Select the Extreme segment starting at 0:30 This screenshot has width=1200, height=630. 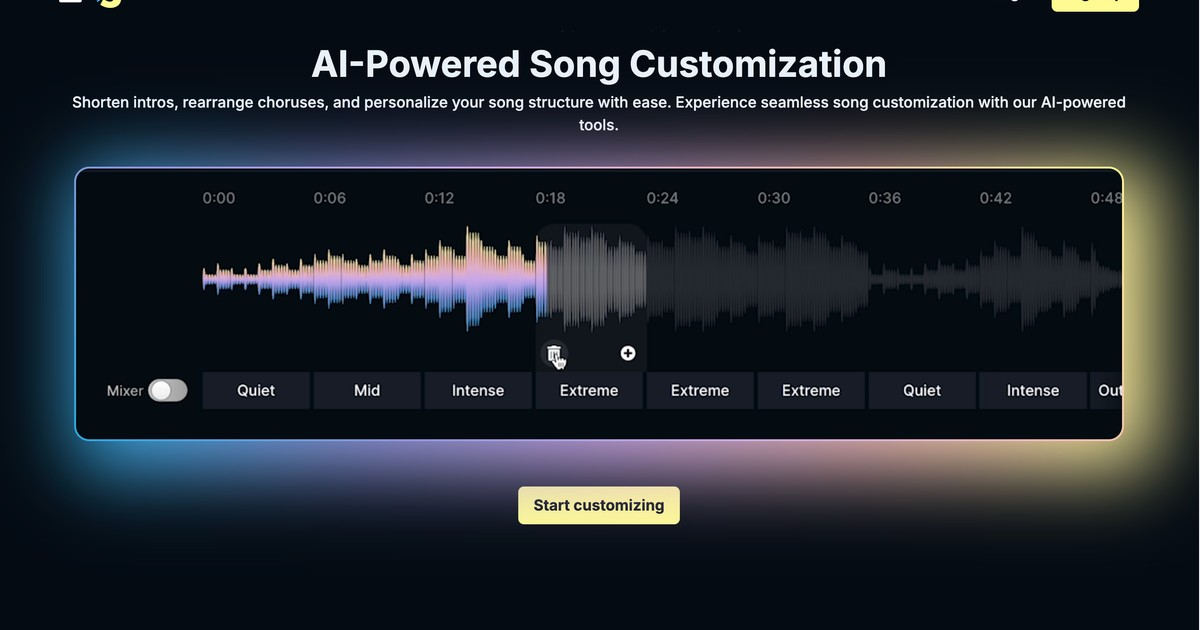click(811, 391)
